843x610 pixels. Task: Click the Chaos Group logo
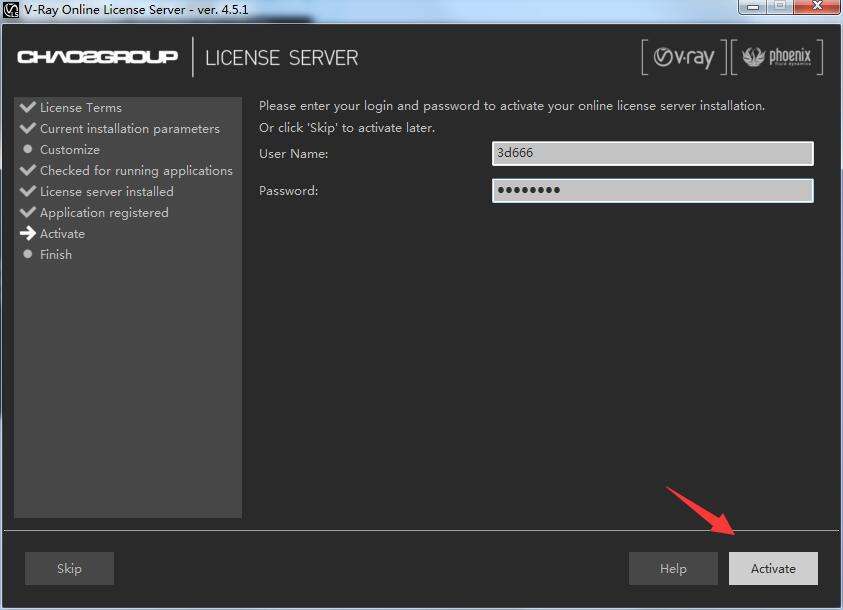97,57
